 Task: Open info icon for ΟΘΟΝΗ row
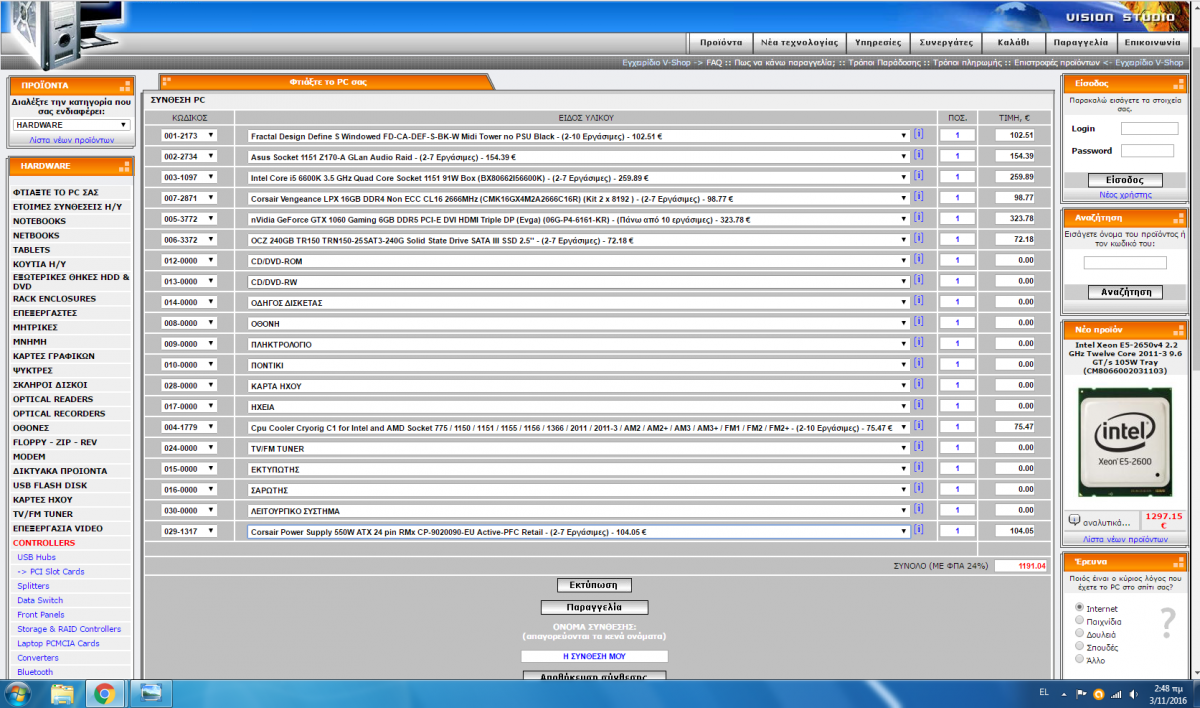pos(919,323)
